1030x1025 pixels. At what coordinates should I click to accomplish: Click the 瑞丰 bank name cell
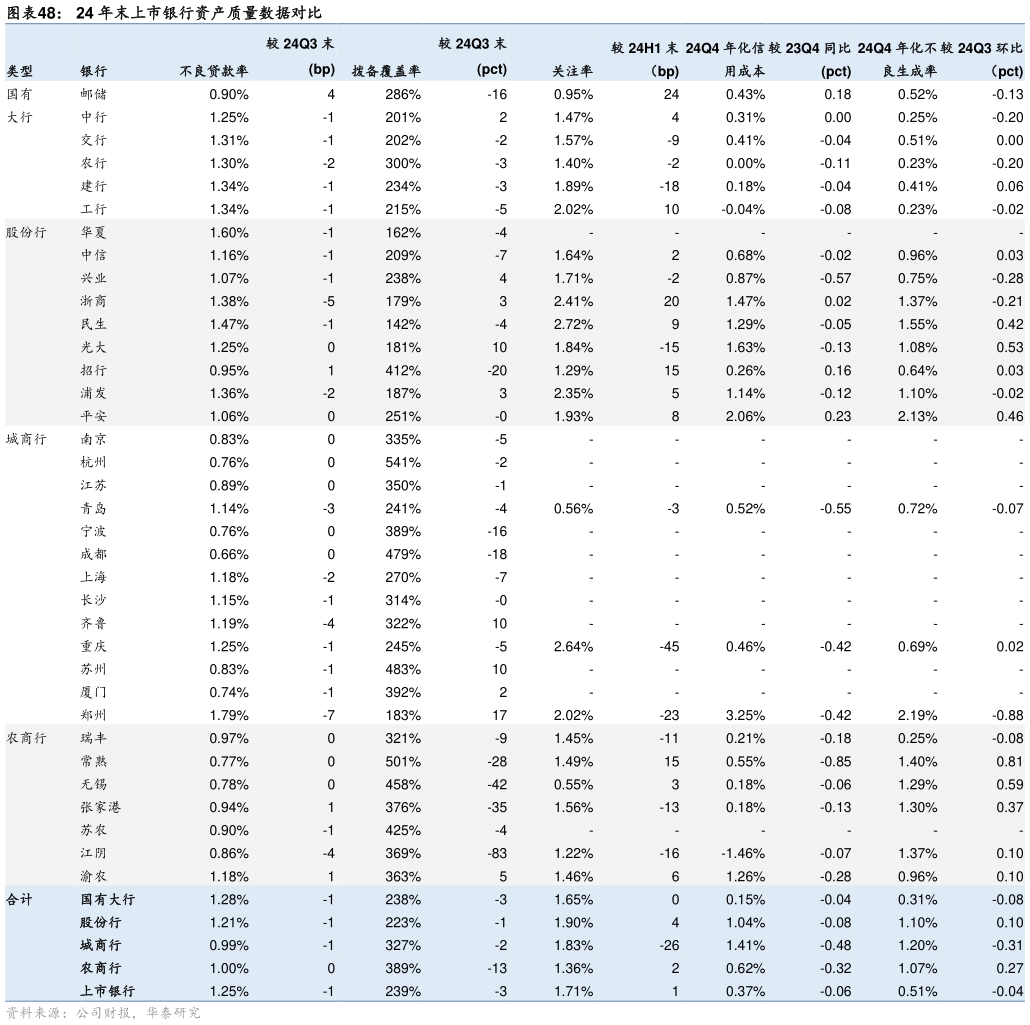[94, 738]
